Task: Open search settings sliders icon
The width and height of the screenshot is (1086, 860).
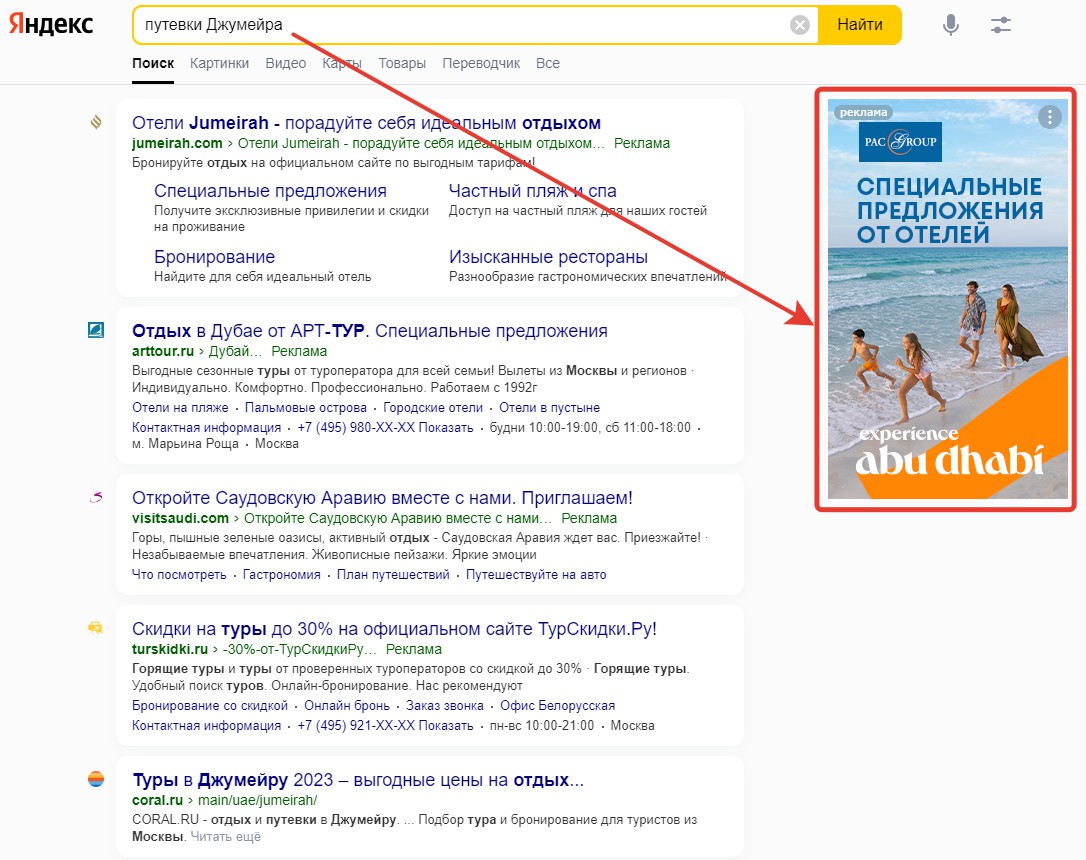Action: (1001, 25)
